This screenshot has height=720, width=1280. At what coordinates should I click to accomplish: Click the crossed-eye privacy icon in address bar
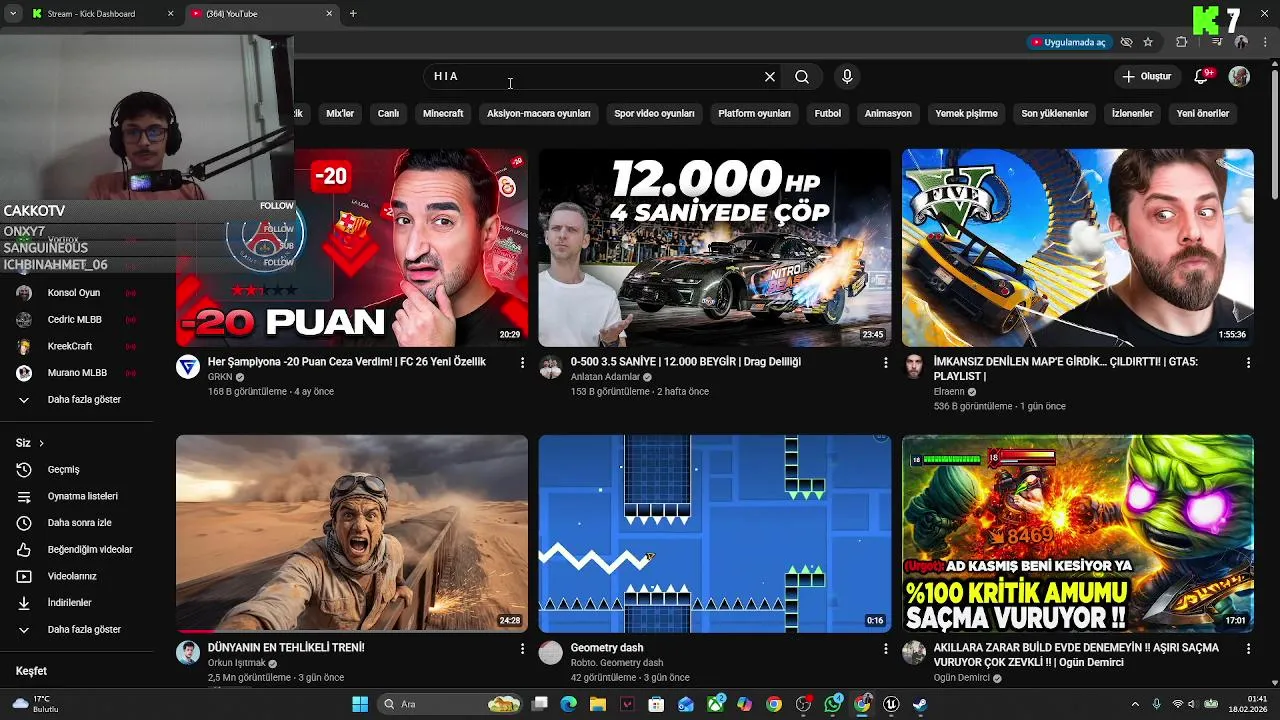click(1126, 42)
